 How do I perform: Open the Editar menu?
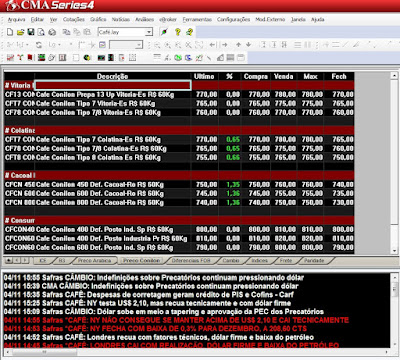point(37,19)
